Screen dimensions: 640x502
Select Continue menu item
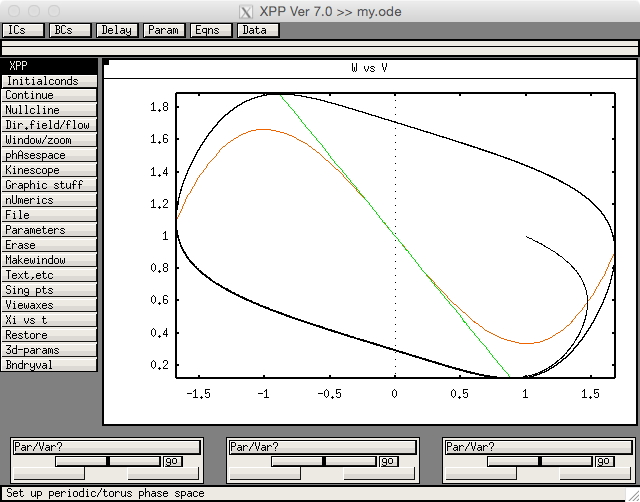click(x=49, y=95)
